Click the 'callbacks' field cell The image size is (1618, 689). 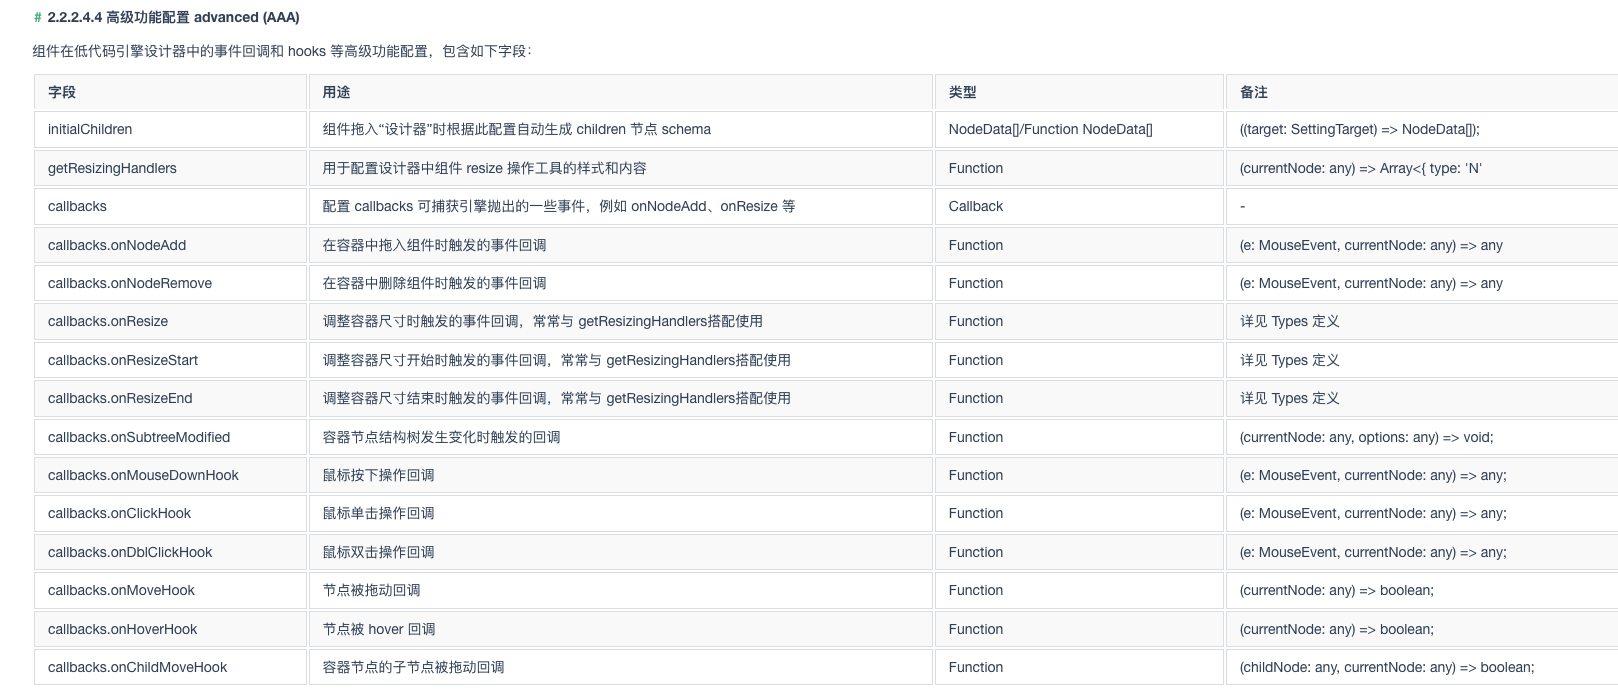(170, 206)
